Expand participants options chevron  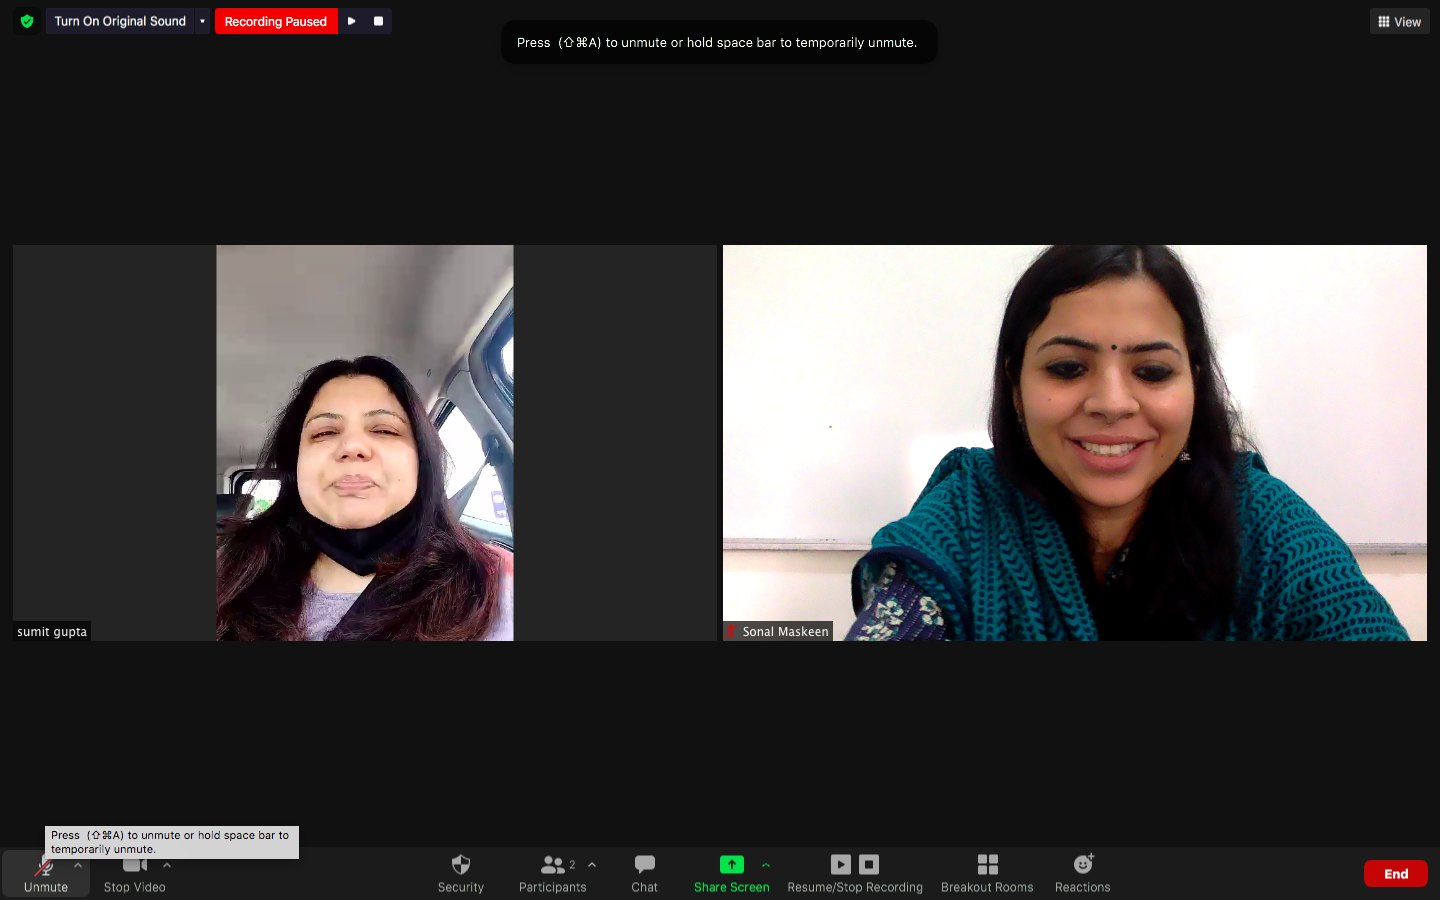592,865
